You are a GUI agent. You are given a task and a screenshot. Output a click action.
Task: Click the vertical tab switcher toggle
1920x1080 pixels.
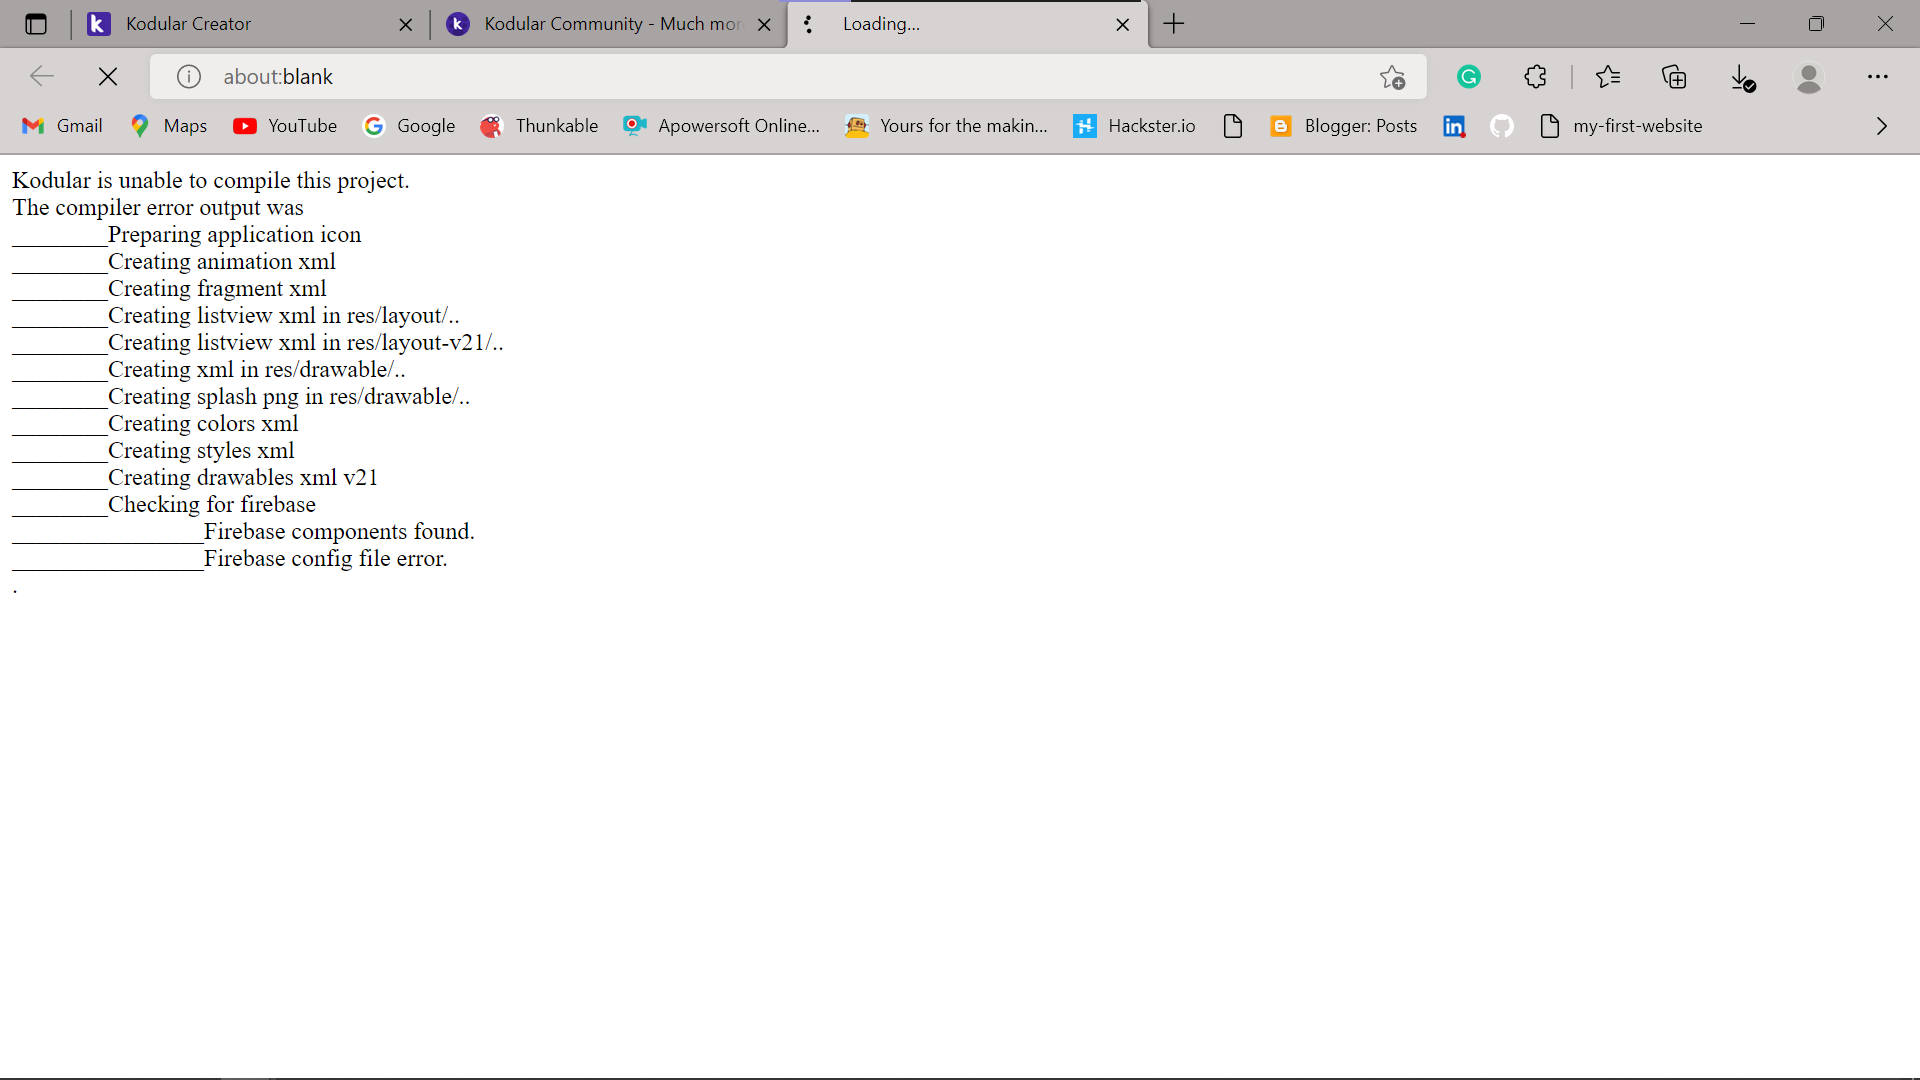pyautogui.click(x=36, y=23)
